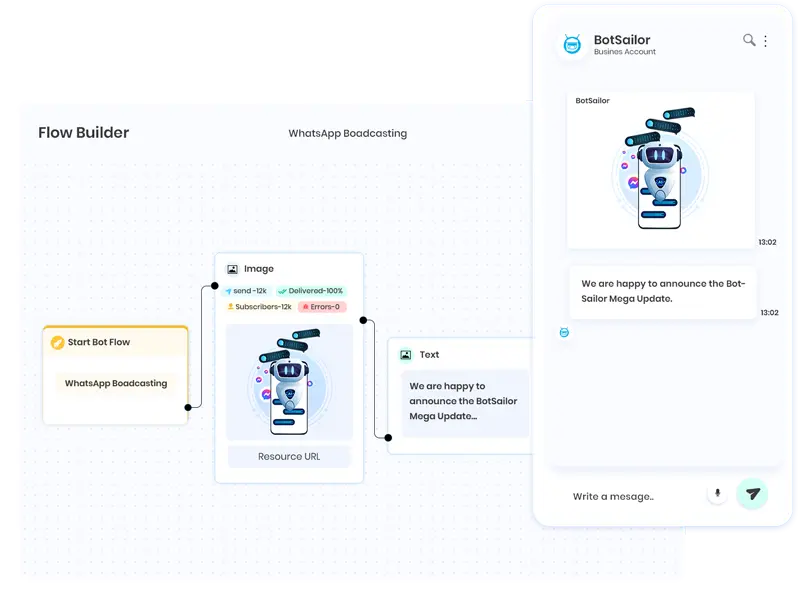This screenshot has height=600, width=800.
Task: Tap the microphone icon in message bar
Action: 717,494
